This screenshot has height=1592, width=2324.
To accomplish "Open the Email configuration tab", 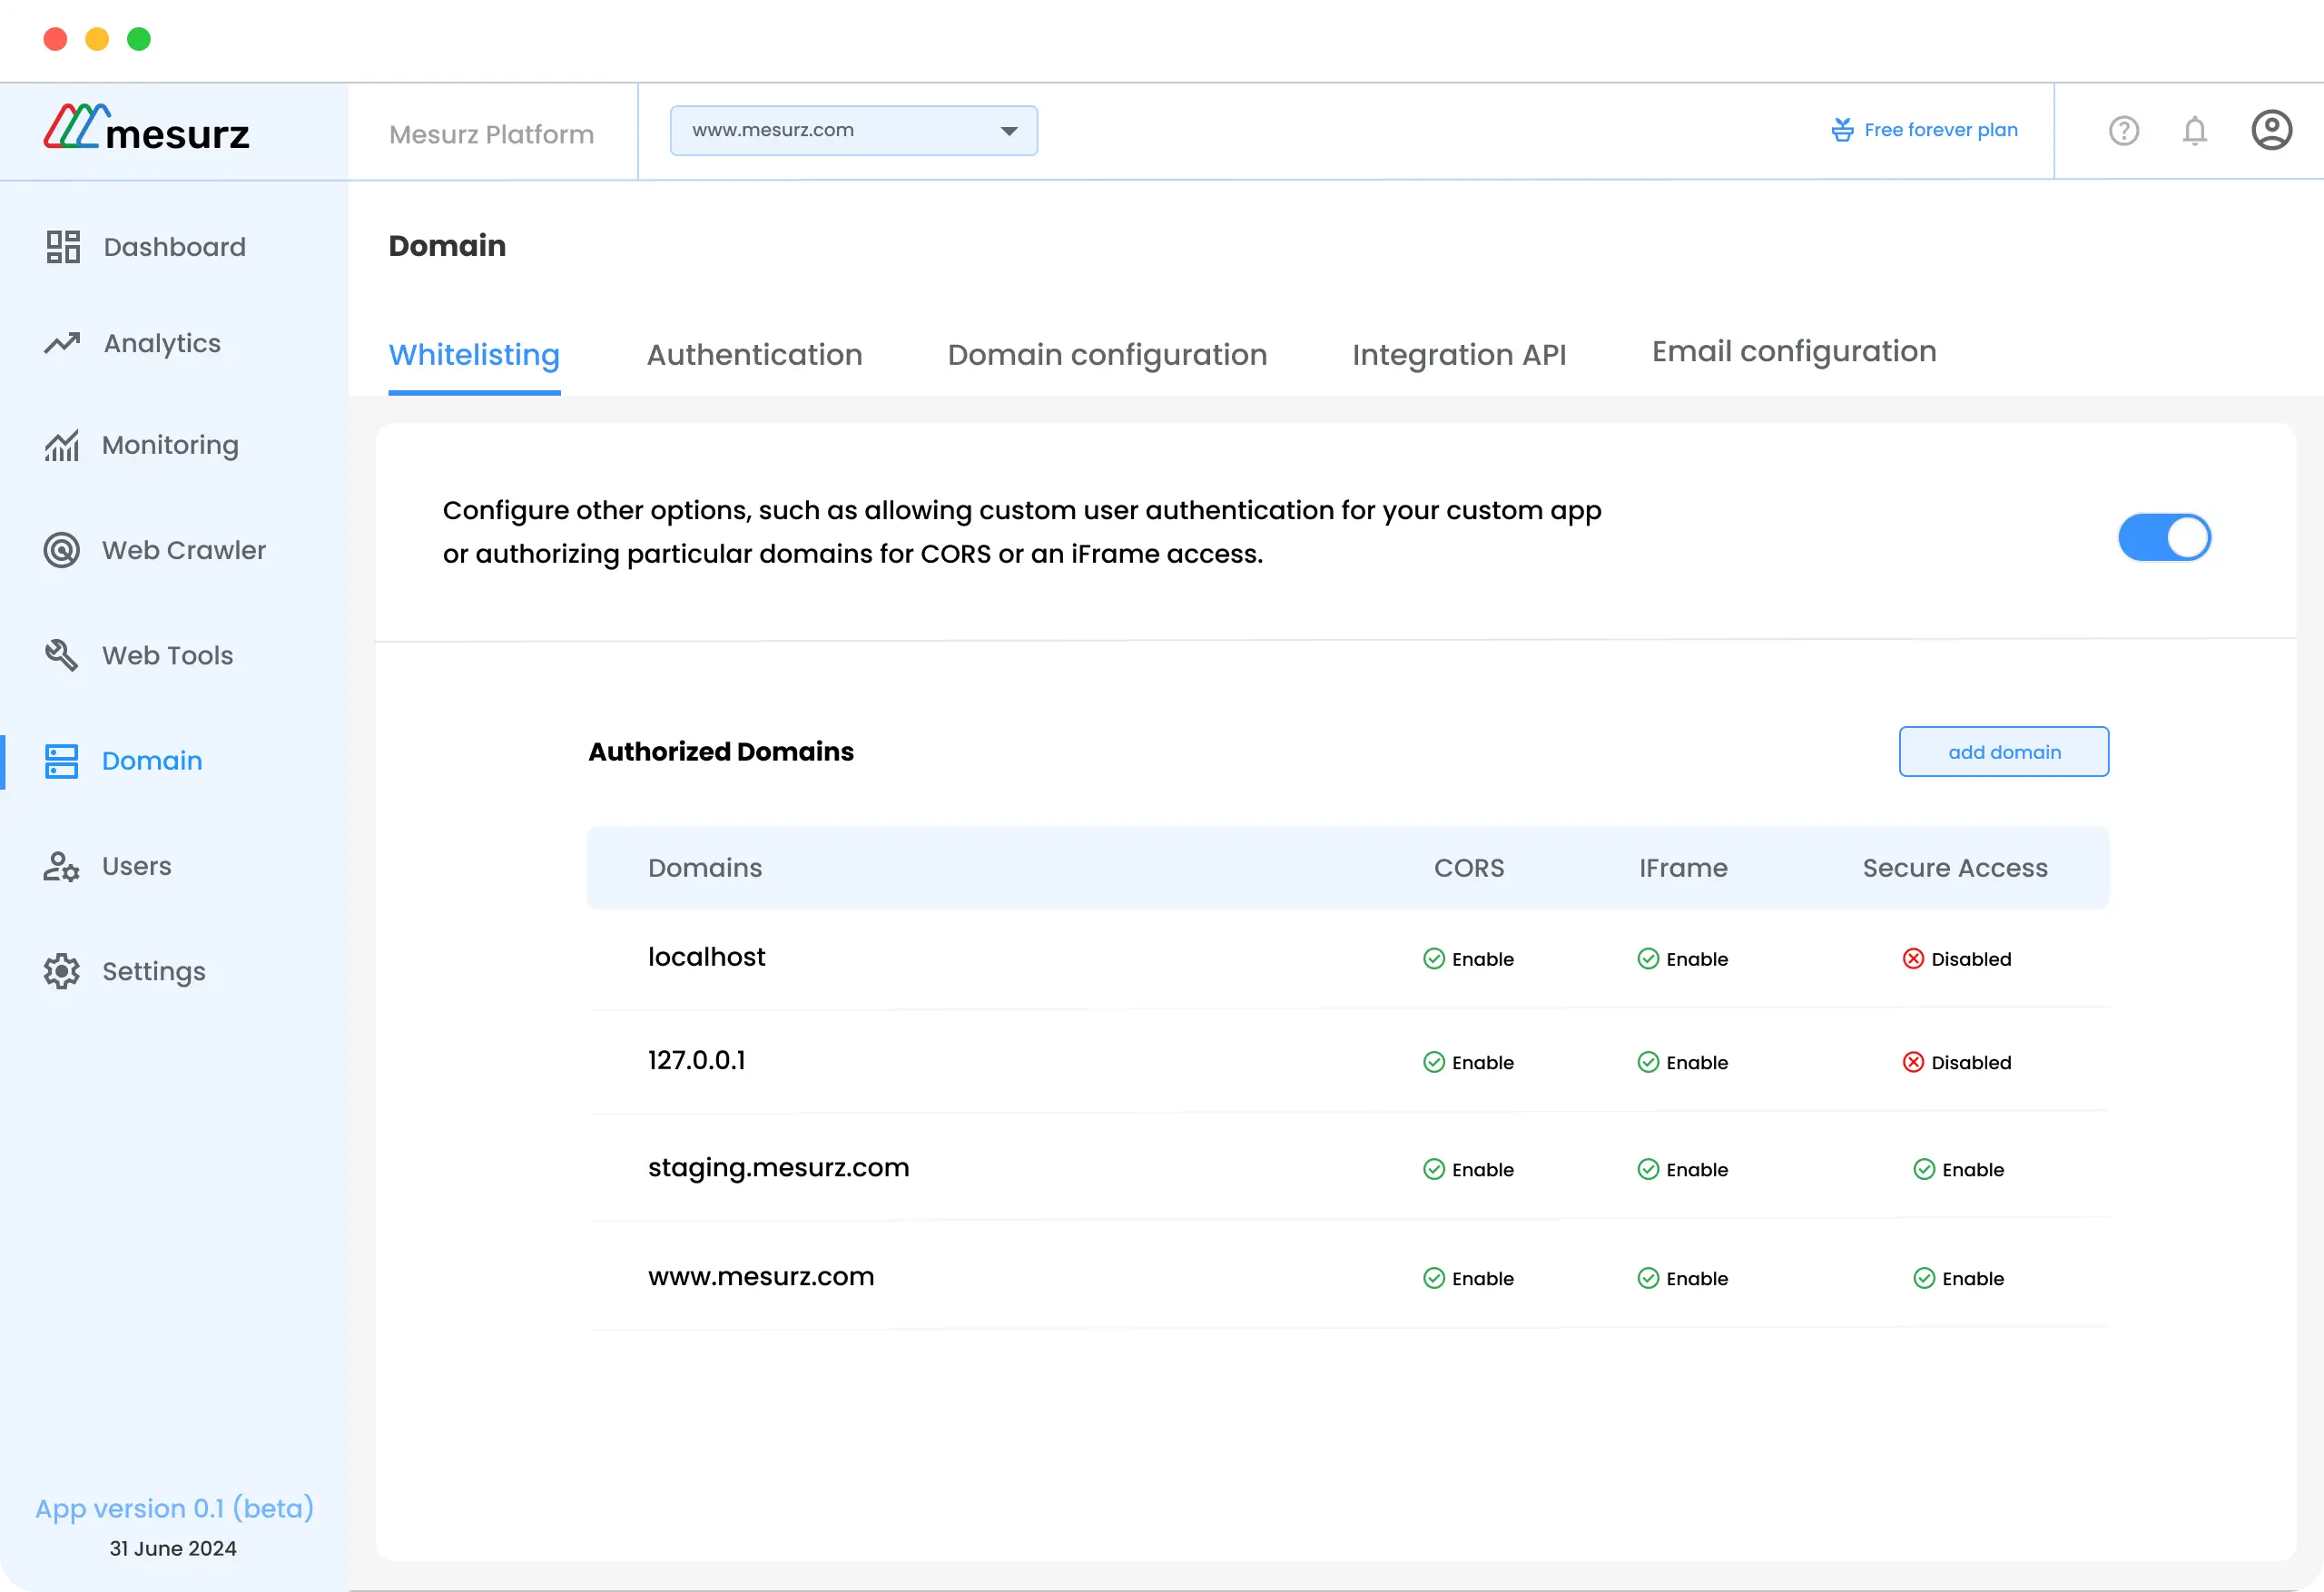I will click(x=1794, y=352).
